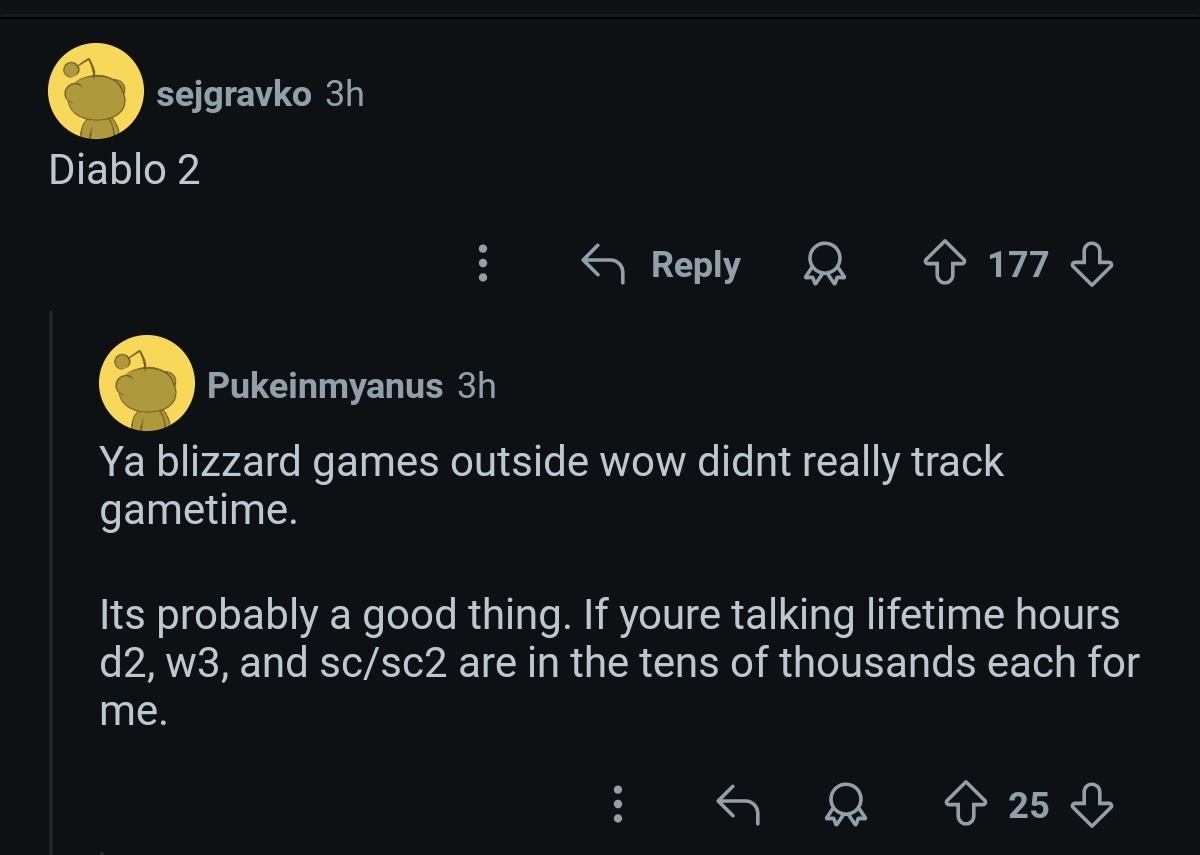Award the Pukeinmyanus reply
Screen dimensions: 1200x855
(x=846, y=804)
